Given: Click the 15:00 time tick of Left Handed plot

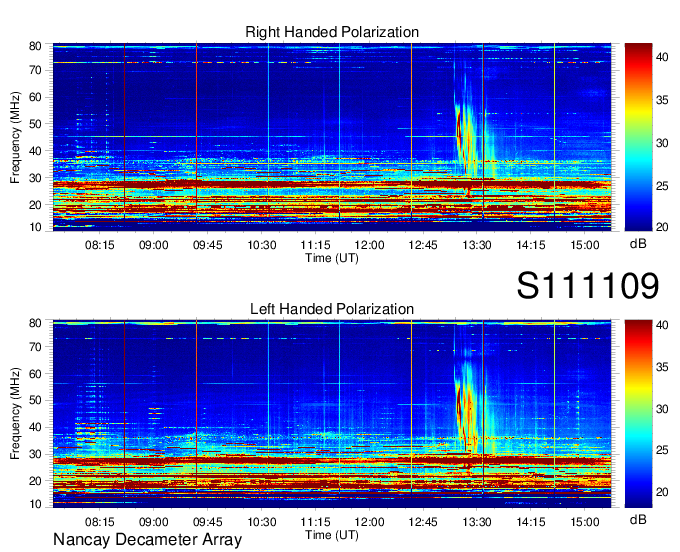Looking at the screenshot, I should pyautogui.click(x=585, y=522).
